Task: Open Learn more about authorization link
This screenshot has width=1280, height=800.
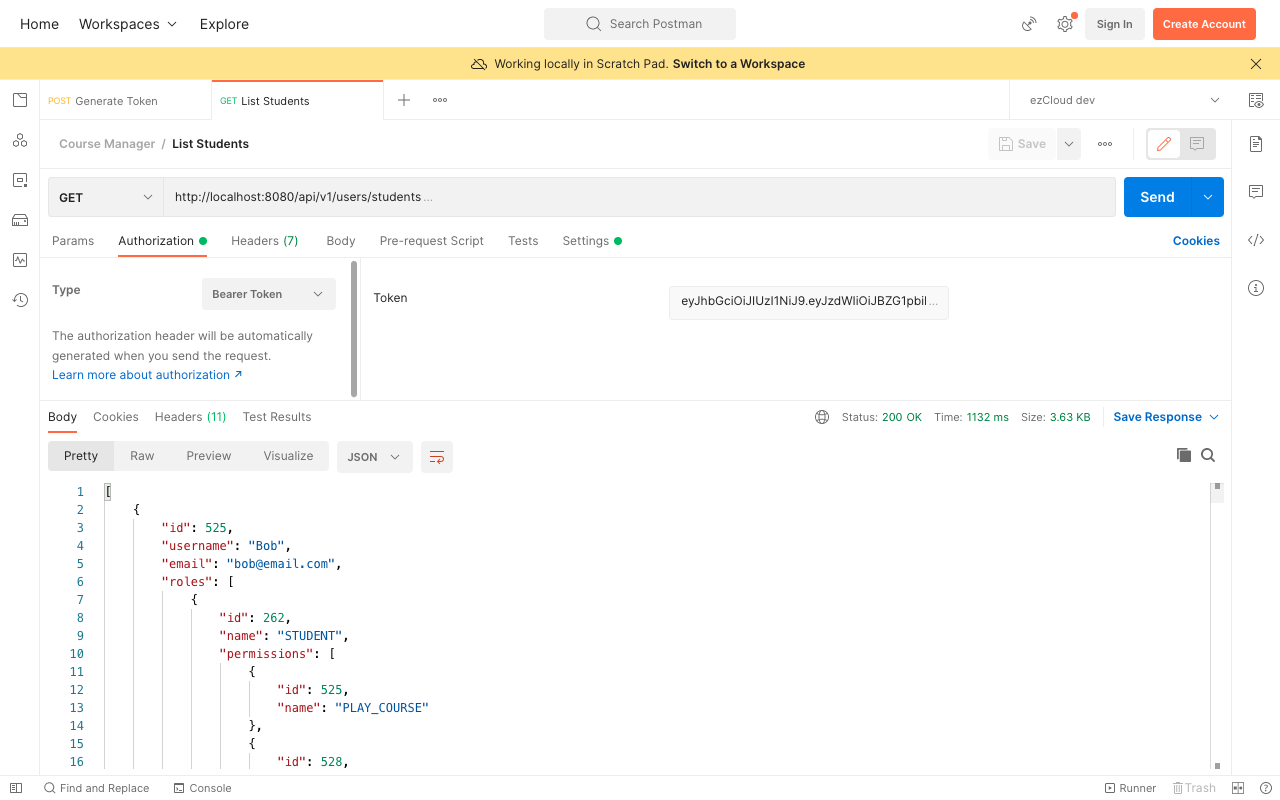Action: (x=147, y=375)
